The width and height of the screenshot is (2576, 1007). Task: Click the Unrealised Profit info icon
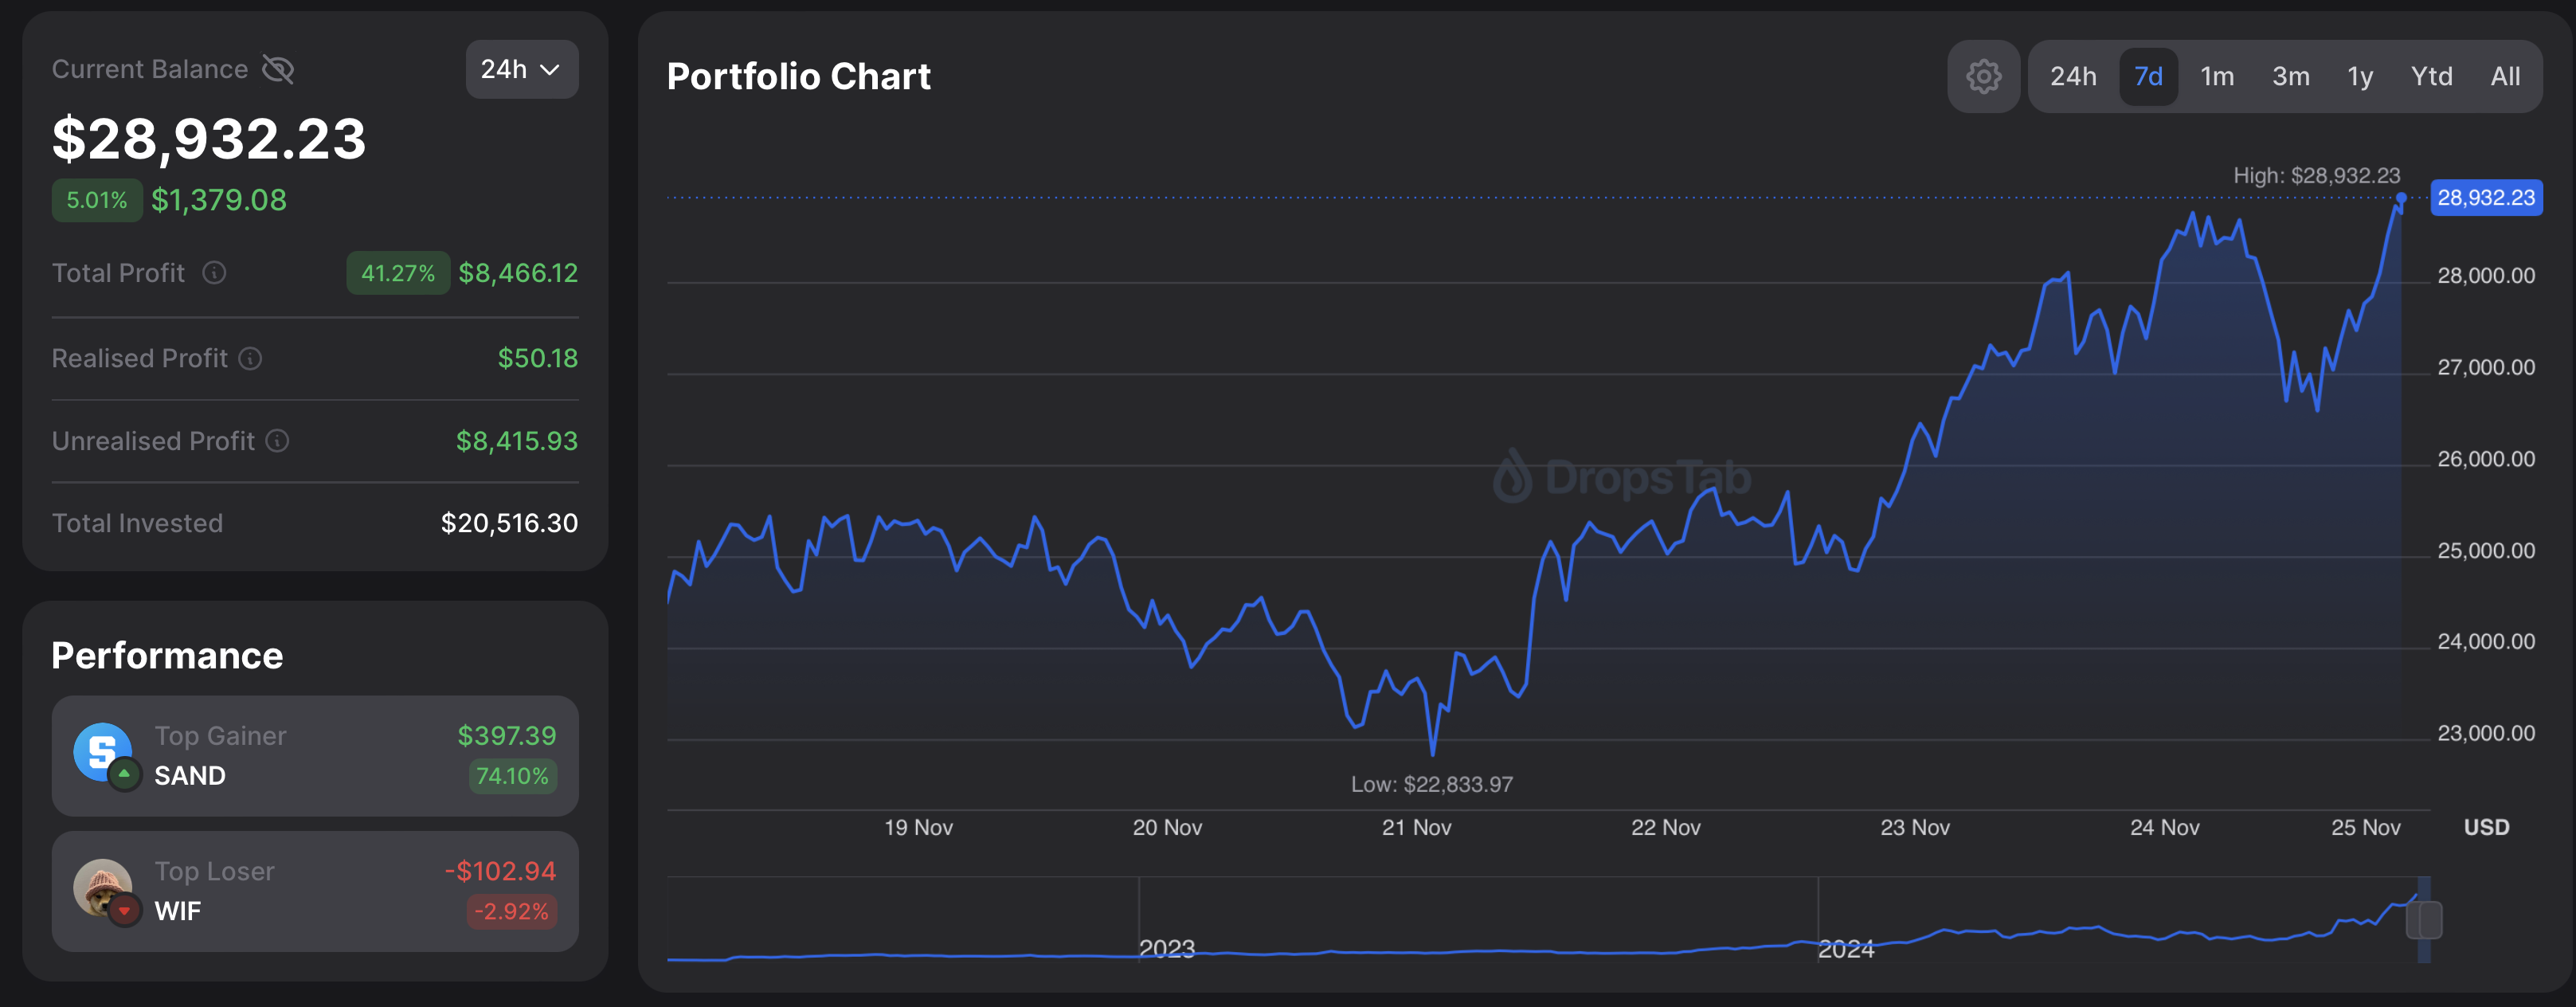click(x=278, y=440)
